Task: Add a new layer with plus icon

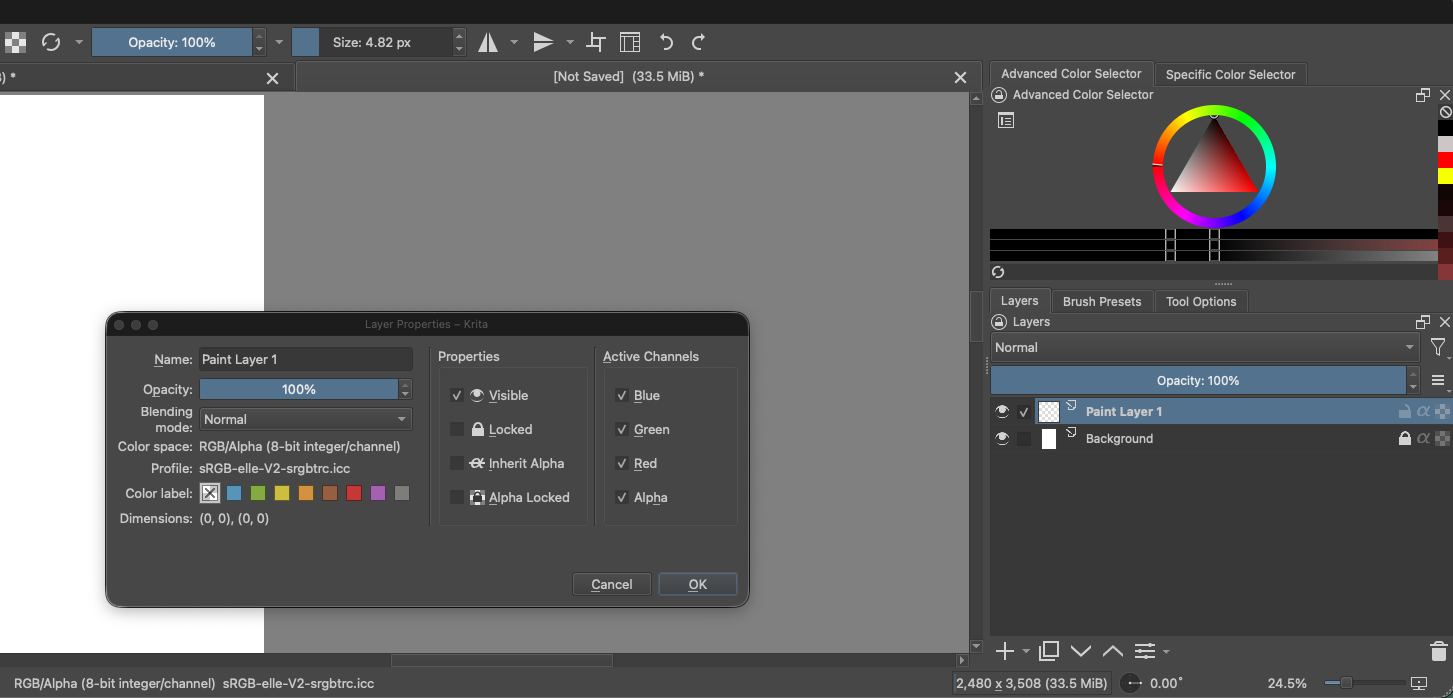Action: pyautogui.click(x=1005, y=651)
